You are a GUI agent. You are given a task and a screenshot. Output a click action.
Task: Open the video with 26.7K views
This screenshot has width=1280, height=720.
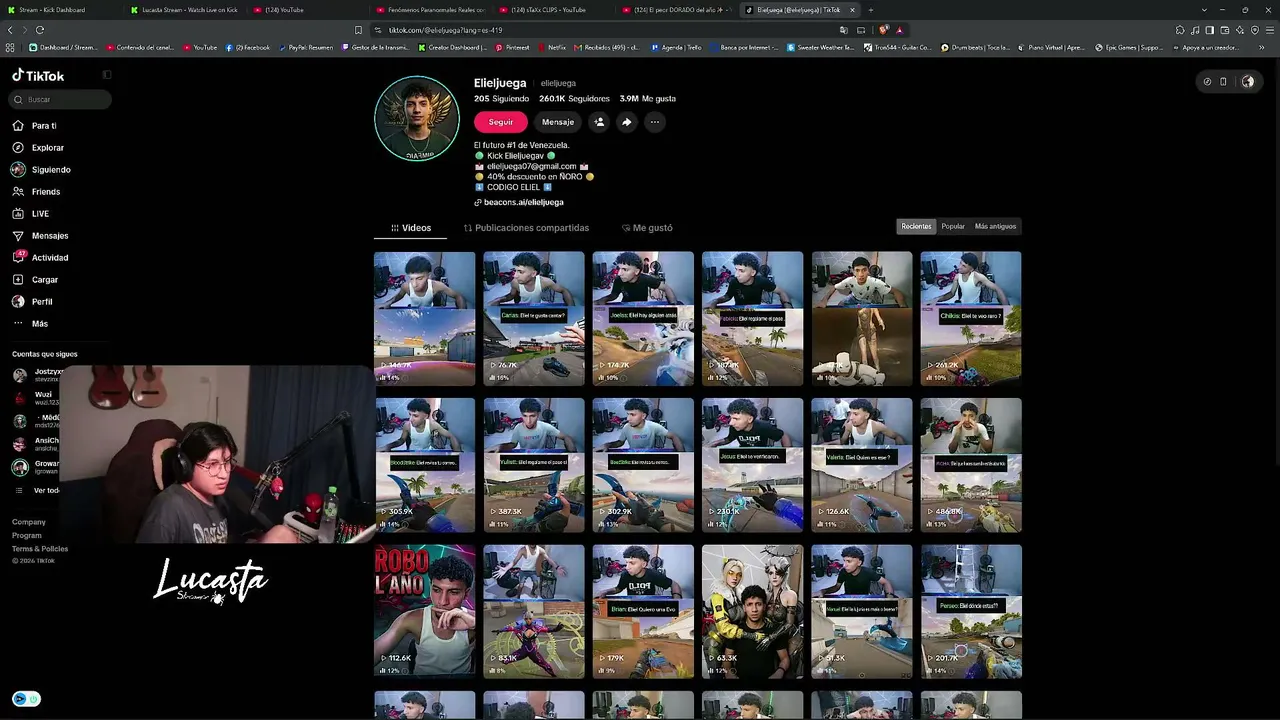pos(534,318)
